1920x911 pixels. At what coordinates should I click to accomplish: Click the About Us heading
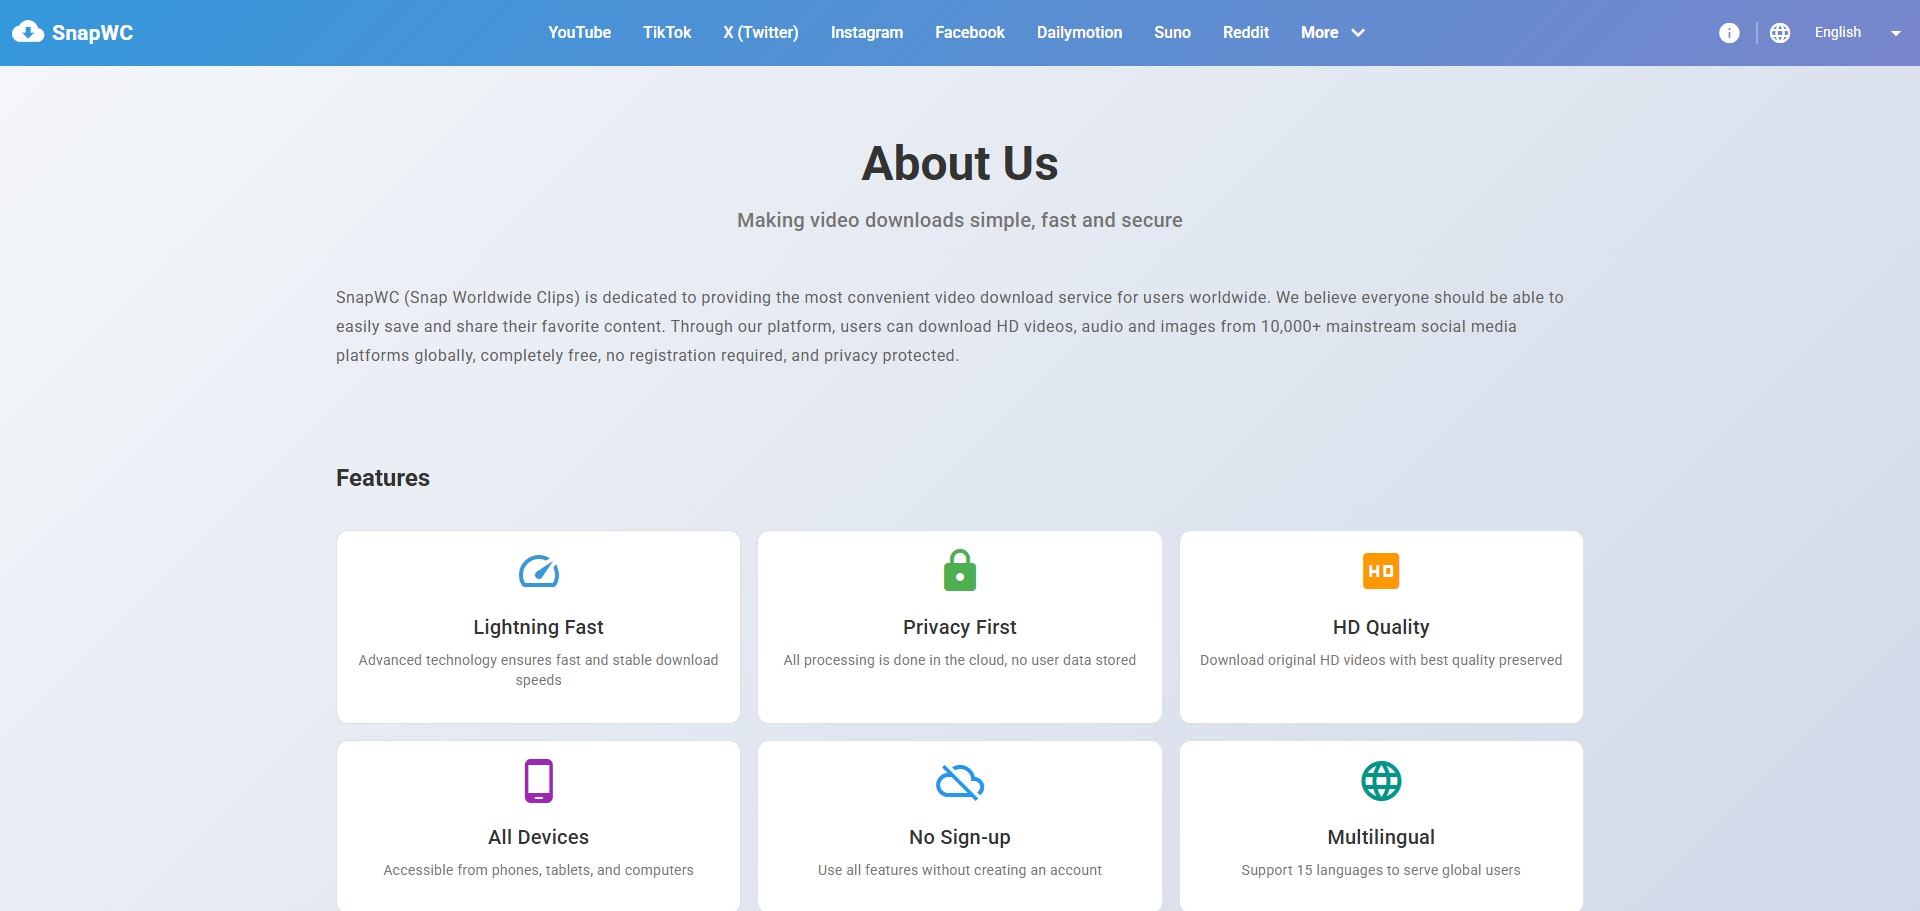(960, 163)
